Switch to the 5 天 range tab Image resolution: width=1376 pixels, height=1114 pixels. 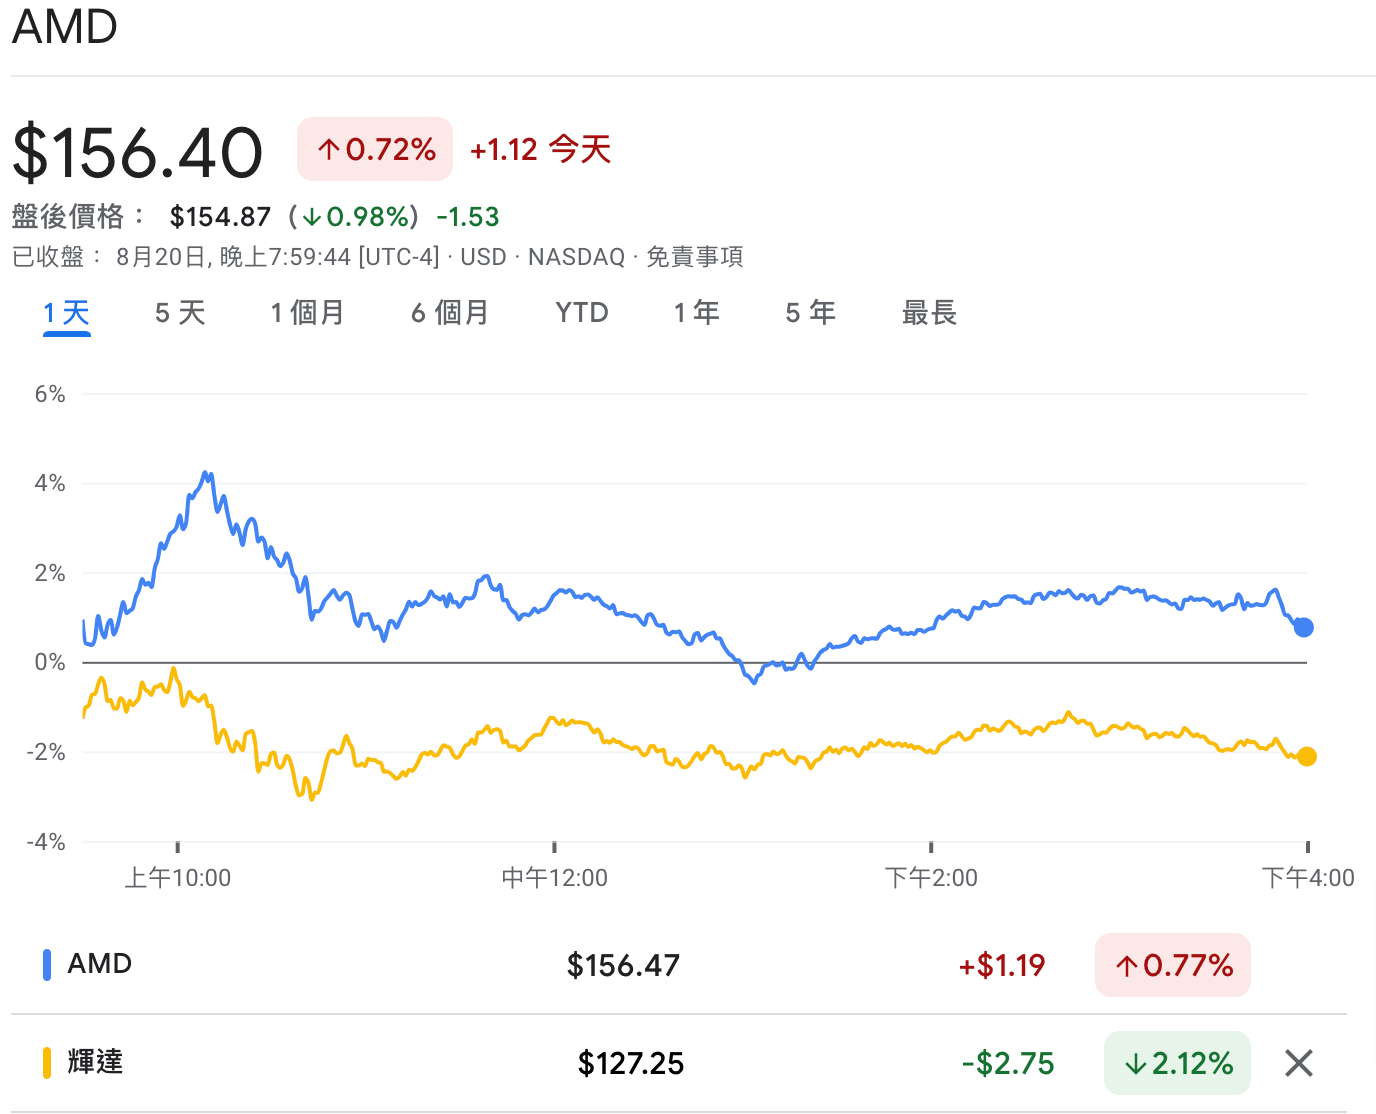(180, 313)
